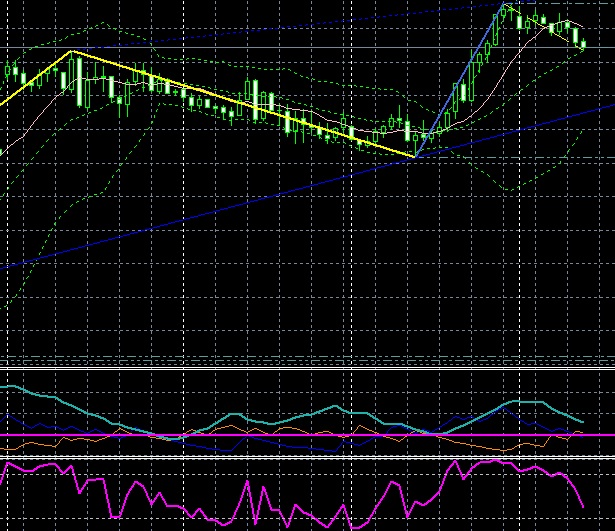The height and width of the screenshot is (531, 615).
Task: Click the gray horizontal price level line
Action: 300,48
